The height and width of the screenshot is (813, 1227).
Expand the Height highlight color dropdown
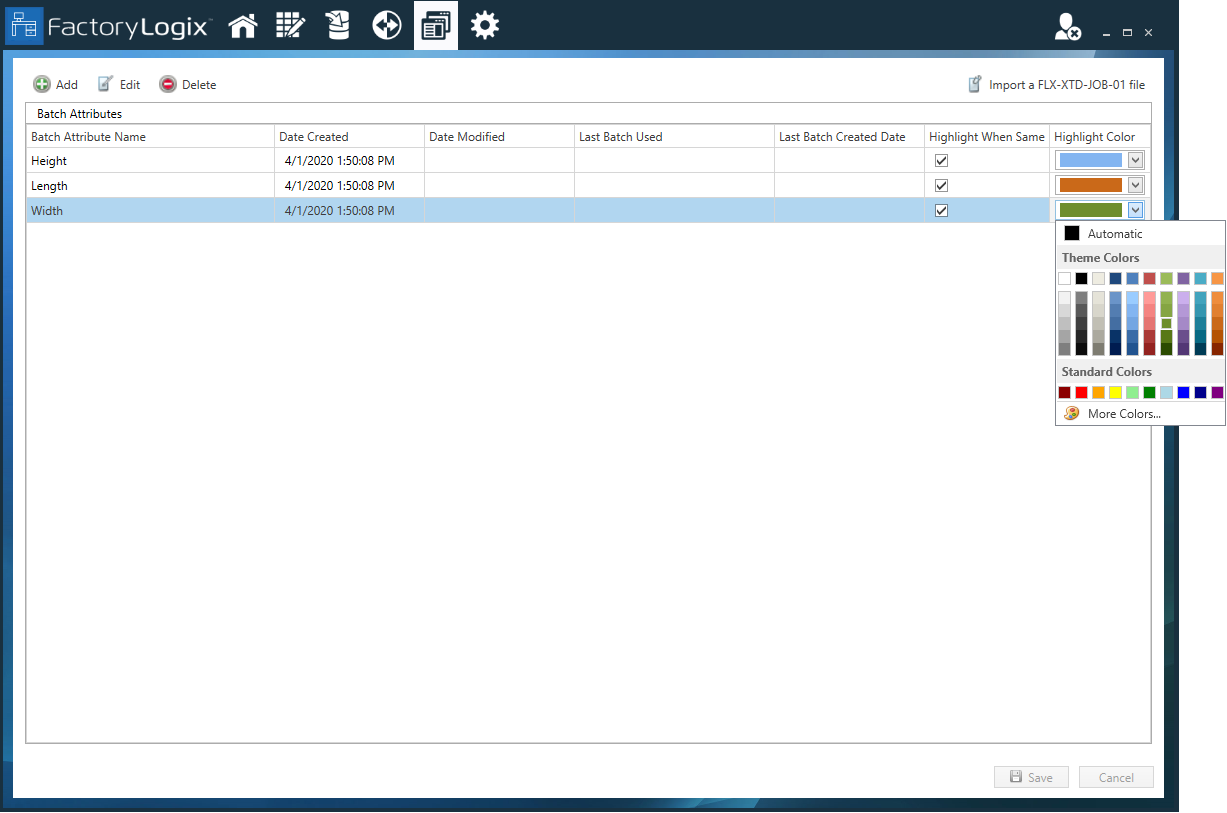coord(1135,160)
